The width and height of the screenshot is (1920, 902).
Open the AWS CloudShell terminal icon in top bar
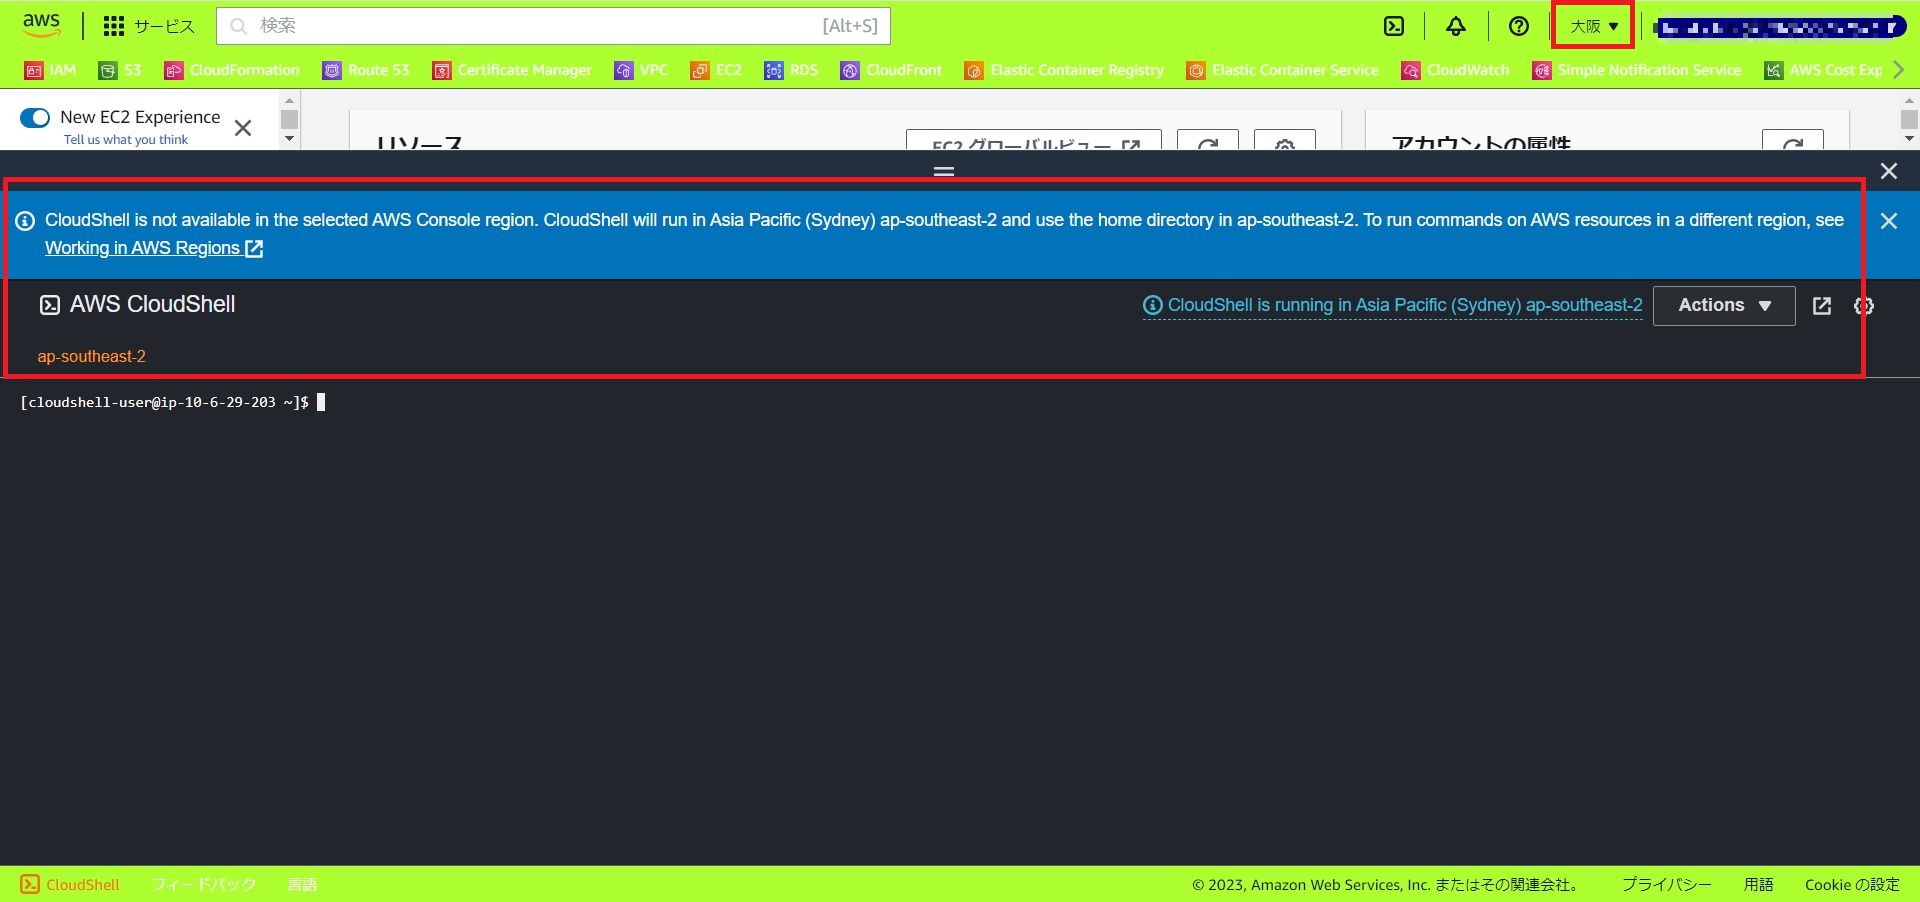1394,26
